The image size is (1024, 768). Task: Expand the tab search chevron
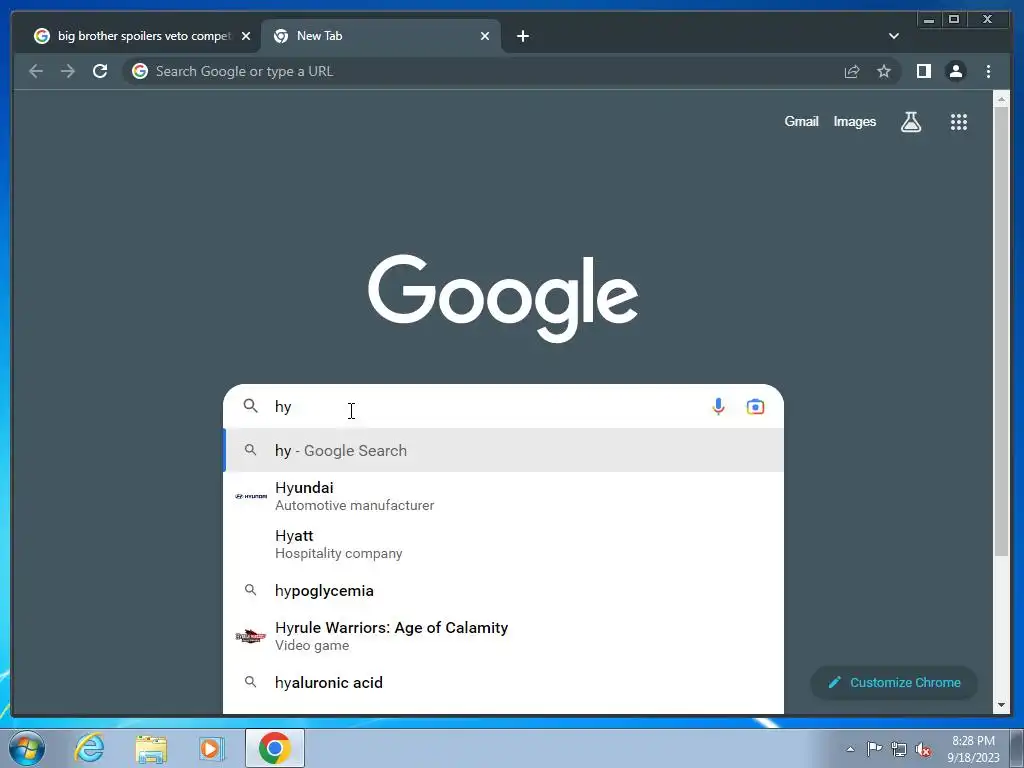point(893,36)
